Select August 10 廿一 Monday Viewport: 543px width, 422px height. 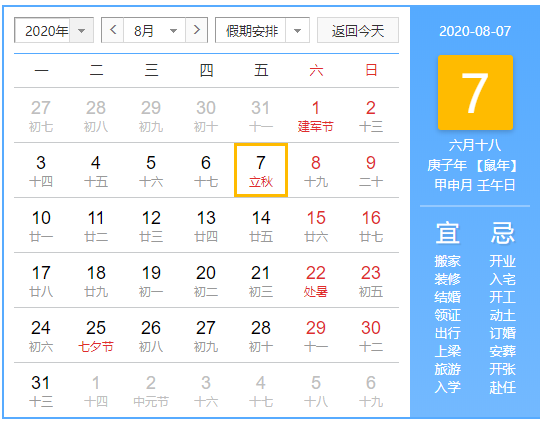click(41, 226)
